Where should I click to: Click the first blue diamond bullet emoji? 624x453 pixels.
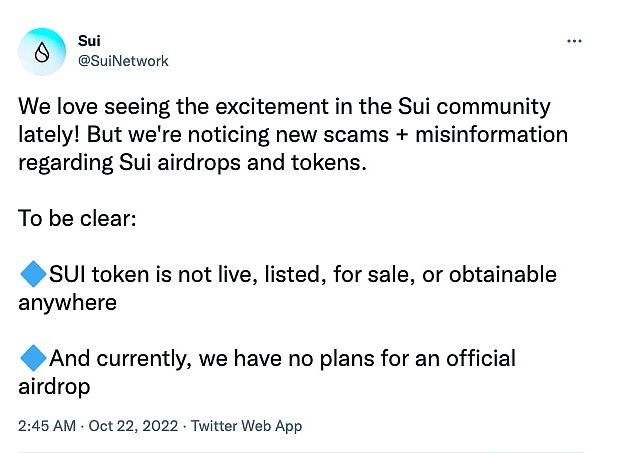coord(33,274)
